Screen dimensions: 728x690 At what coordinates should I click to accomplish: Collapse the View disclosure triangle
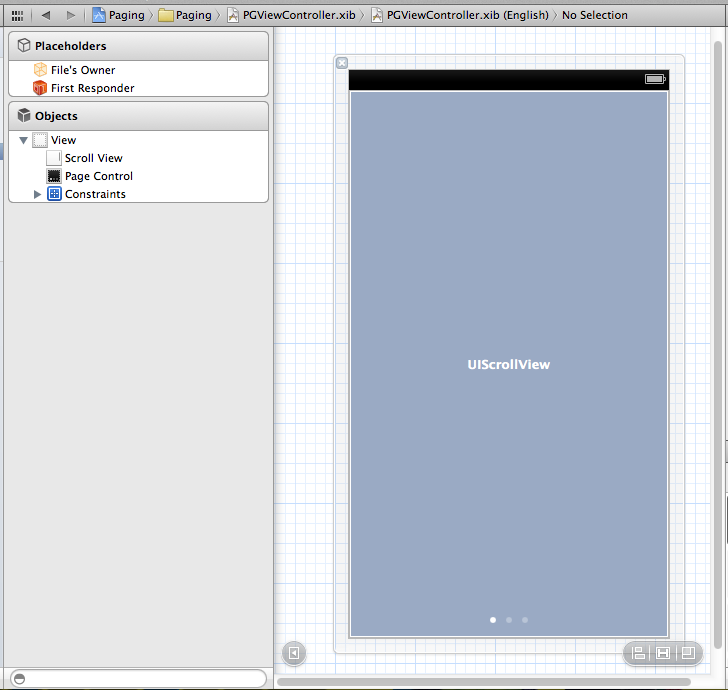23,140
